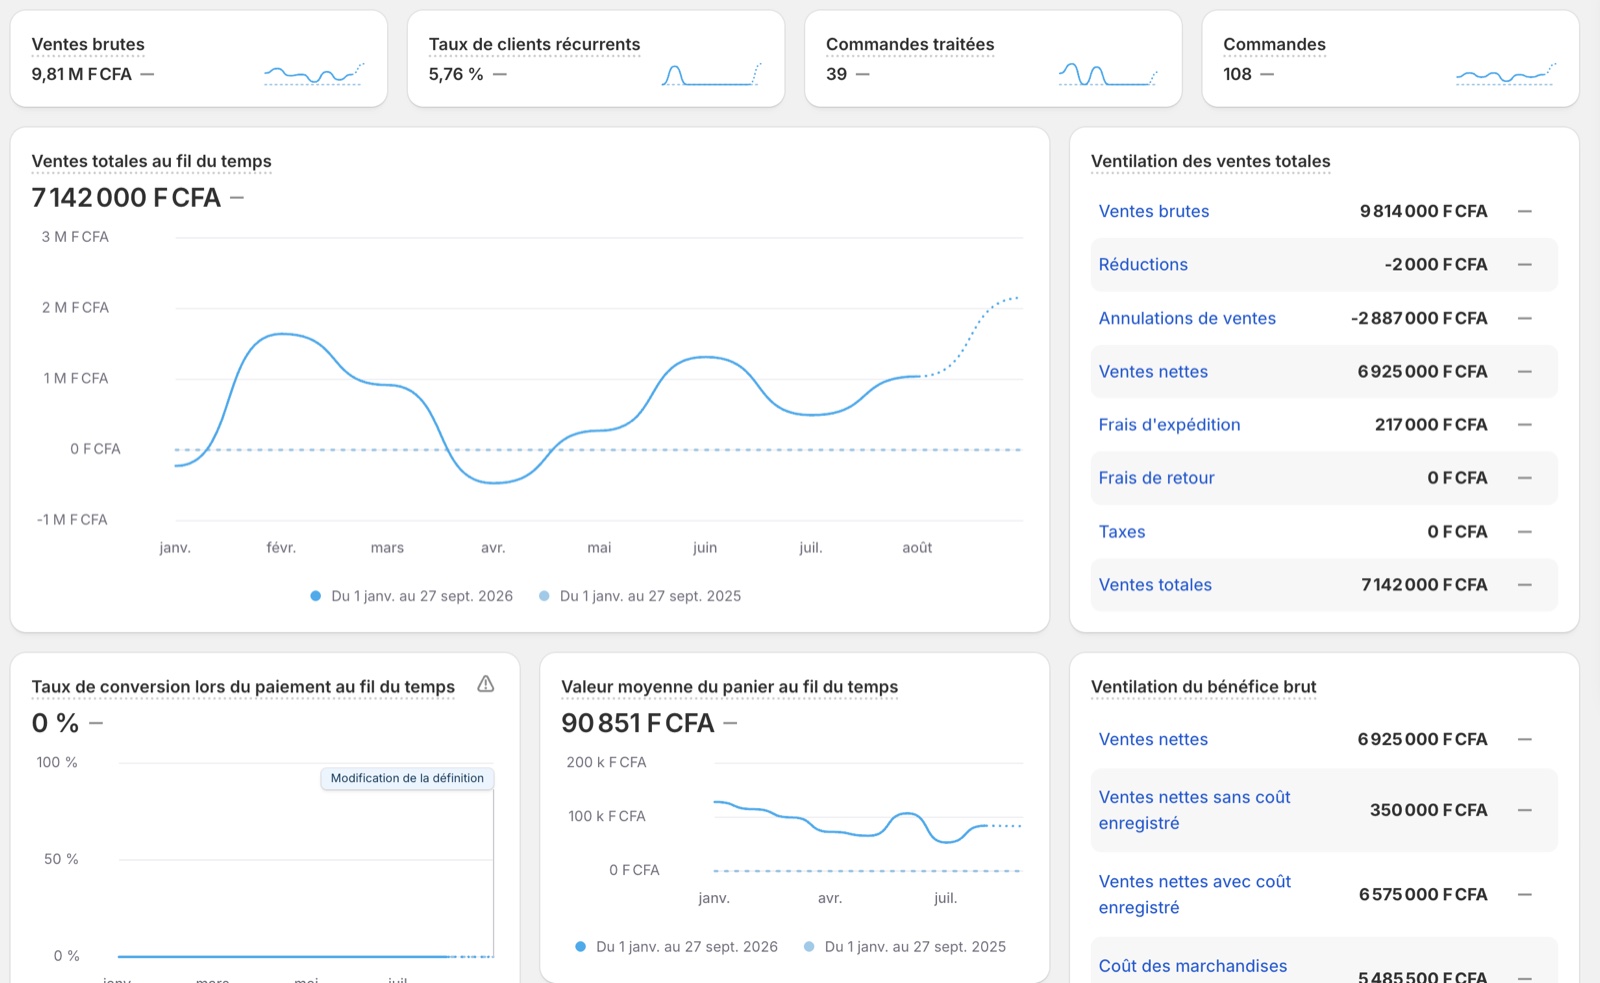Image resolution: width=1600 pixels, height=983 pixels.
Task: Open the Annulations de ventes link
Action: pos(1187,318)
